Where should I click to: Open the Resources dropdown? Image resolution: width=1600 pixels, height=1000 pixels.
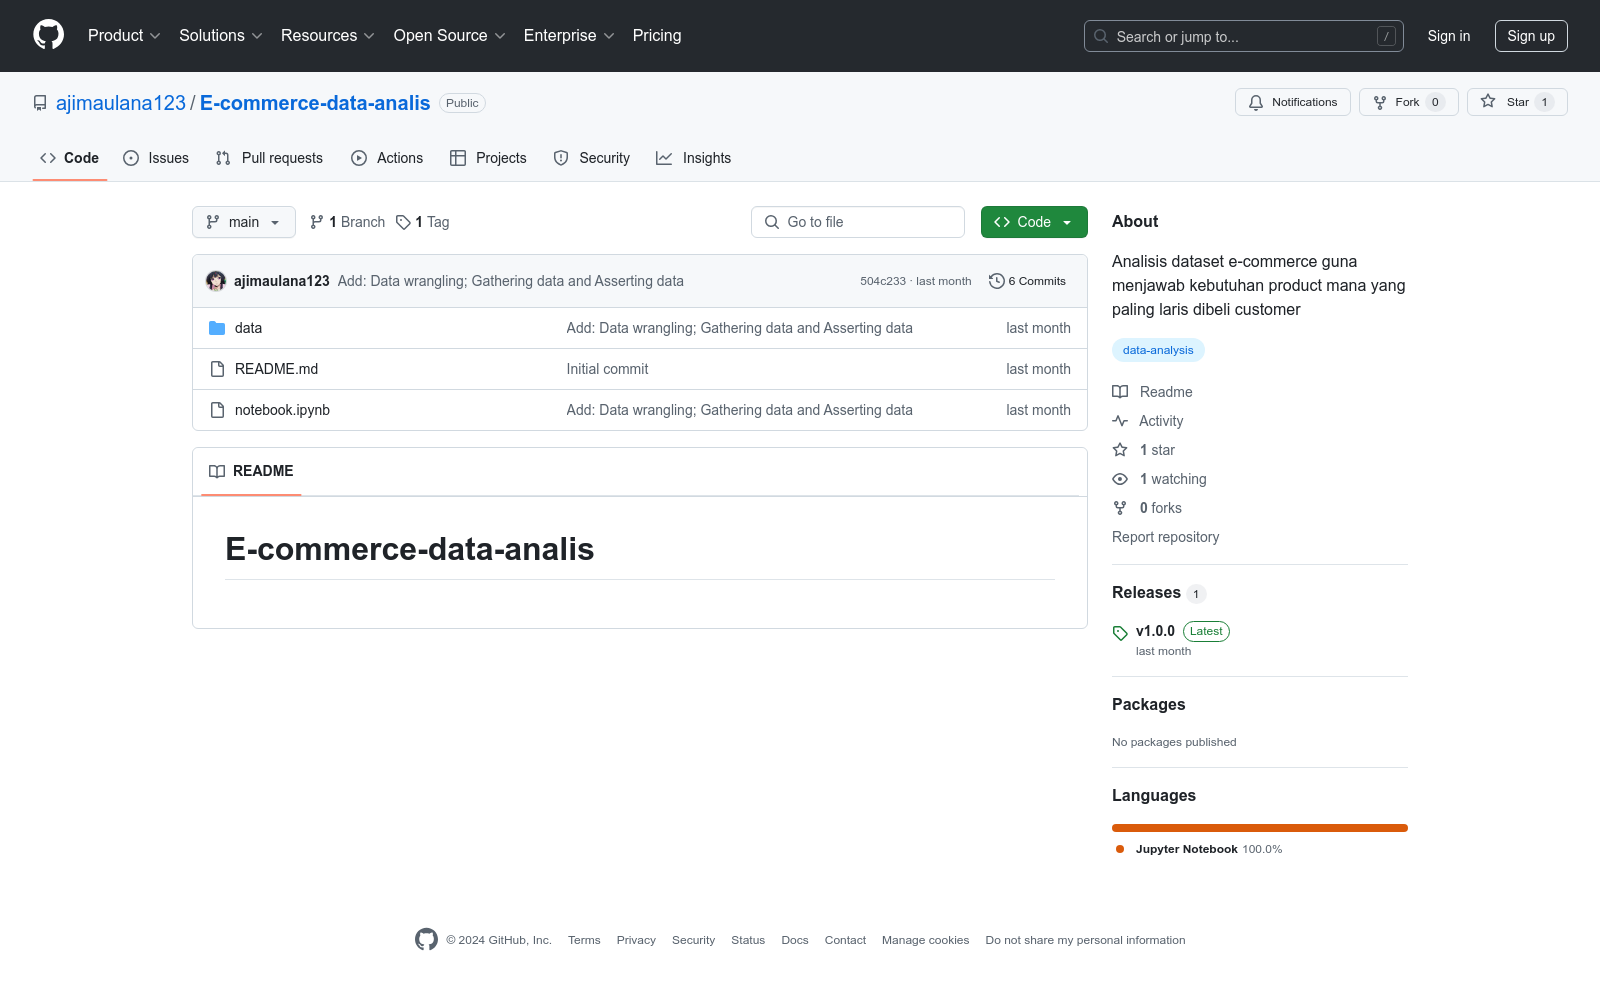(328, 36)
